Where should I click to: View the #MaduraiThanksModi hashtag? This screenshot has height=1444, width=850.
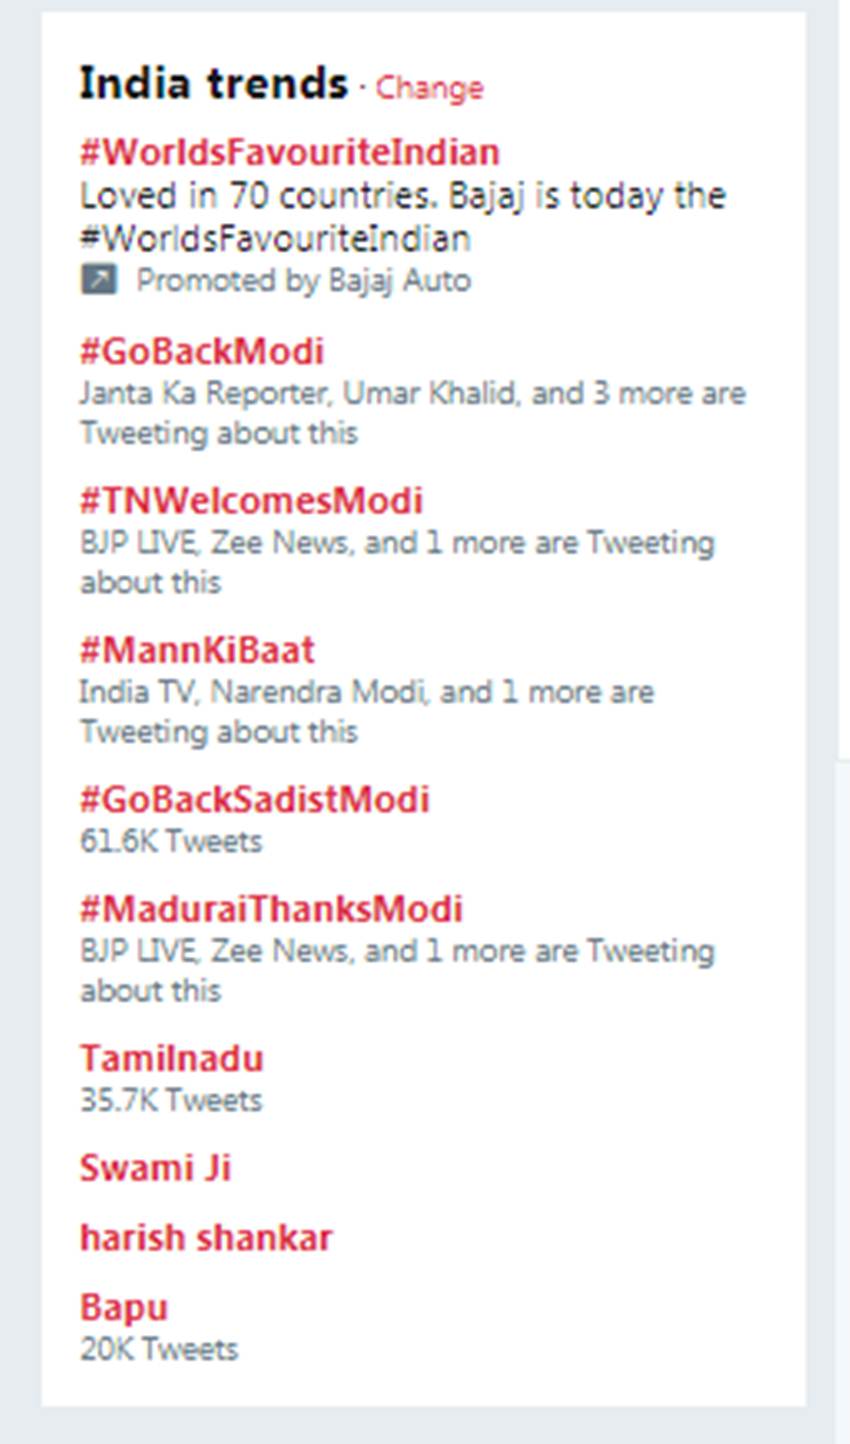[x=271, y=909]
